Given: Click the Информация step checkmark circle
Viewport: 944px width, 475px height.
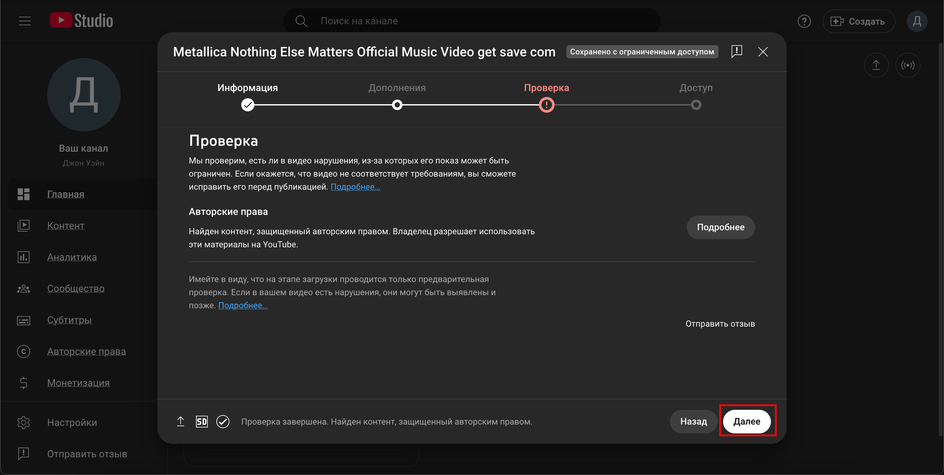Looking at the screenshot, I should point(247,105).
